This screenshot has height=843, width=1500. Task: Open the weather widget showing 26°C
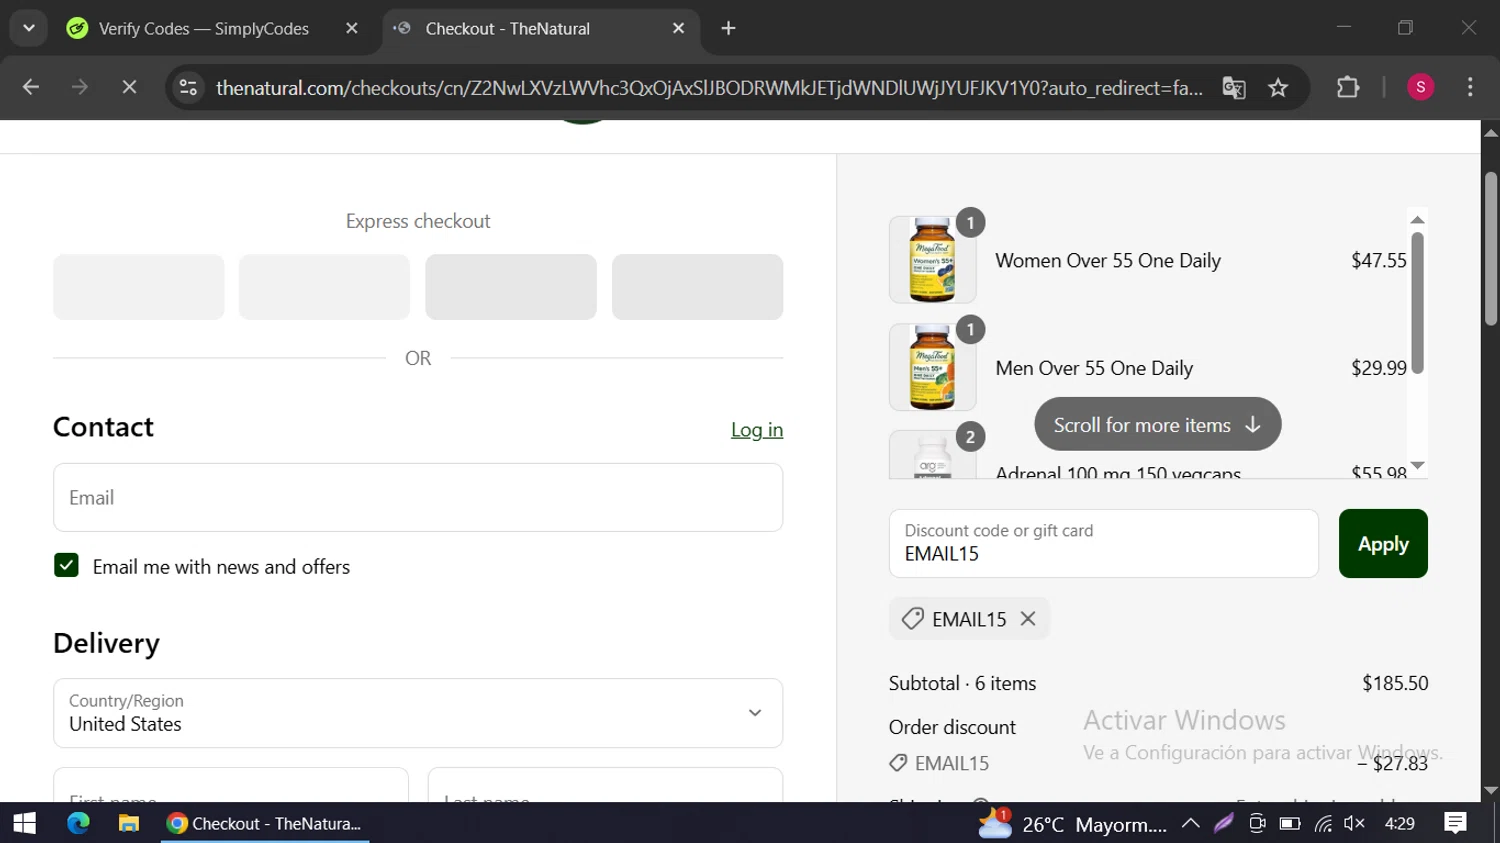coord(1072,824)
